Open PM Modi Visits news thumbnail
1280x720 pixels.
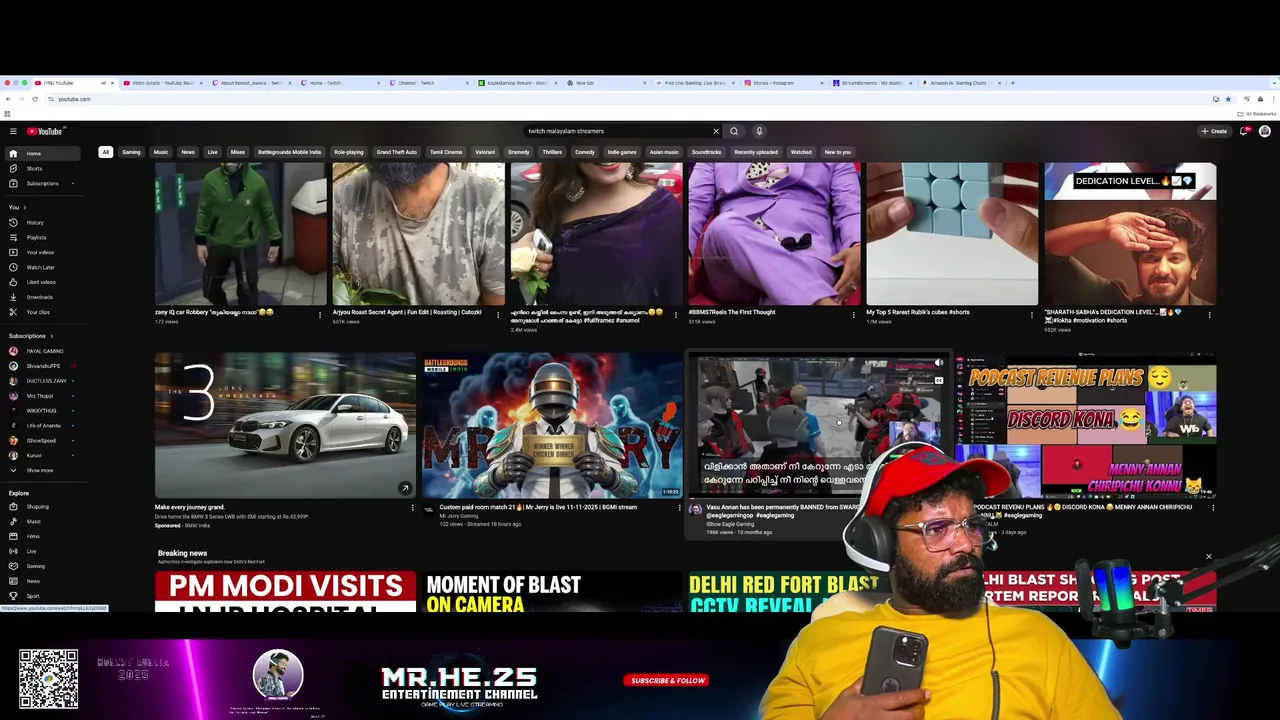coord(285,591)
